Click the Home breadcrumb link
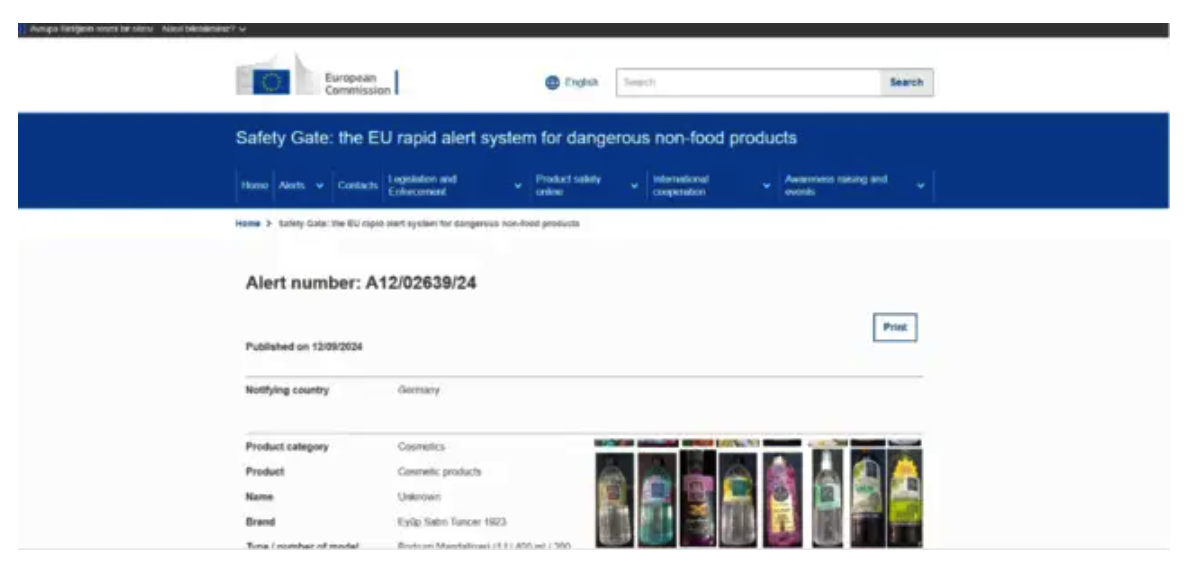This screenshot has width=1188, height=574. click(248, 224)
